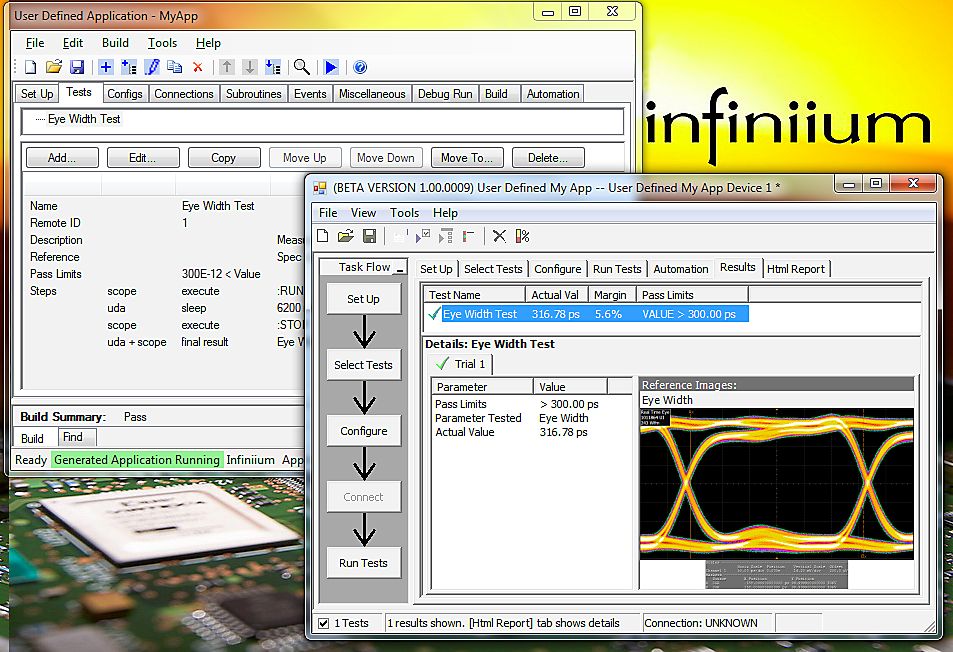Click the red X delete icon in MyApp toolbar
This screenshot has width=953, height=652.
tap(198, 67)
